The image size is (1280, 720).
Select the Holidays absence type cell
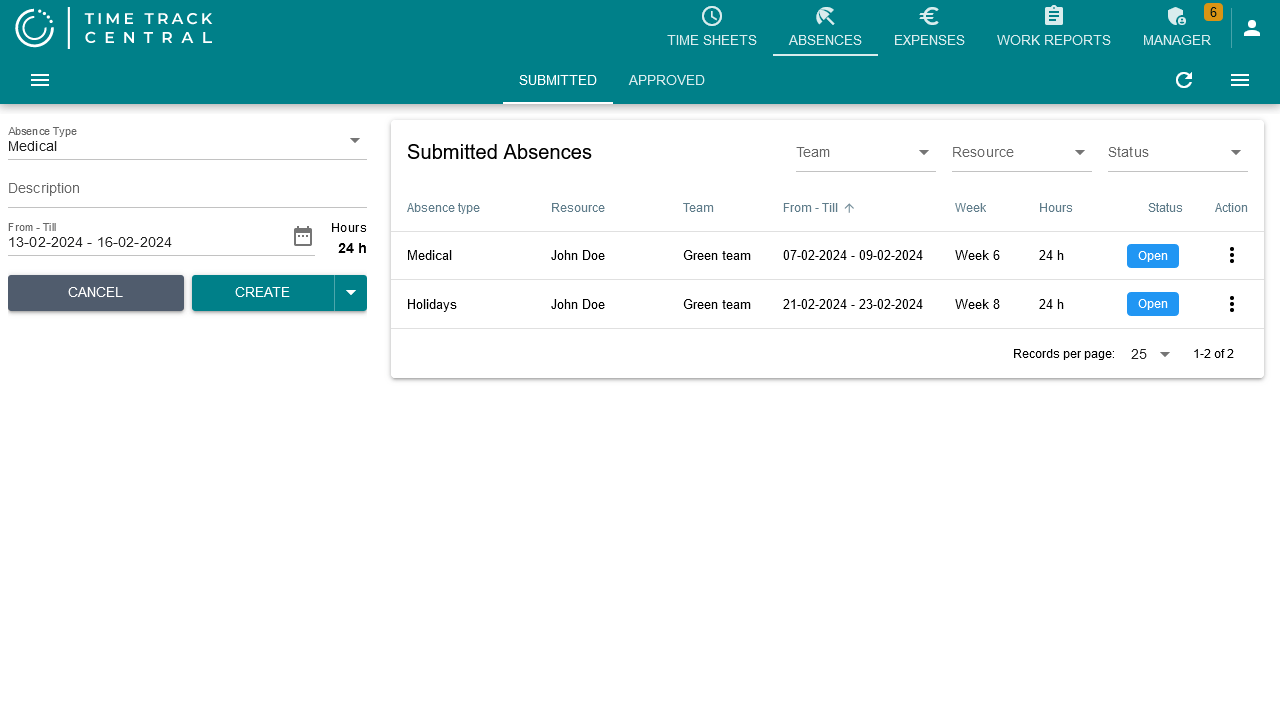point(432,304)
